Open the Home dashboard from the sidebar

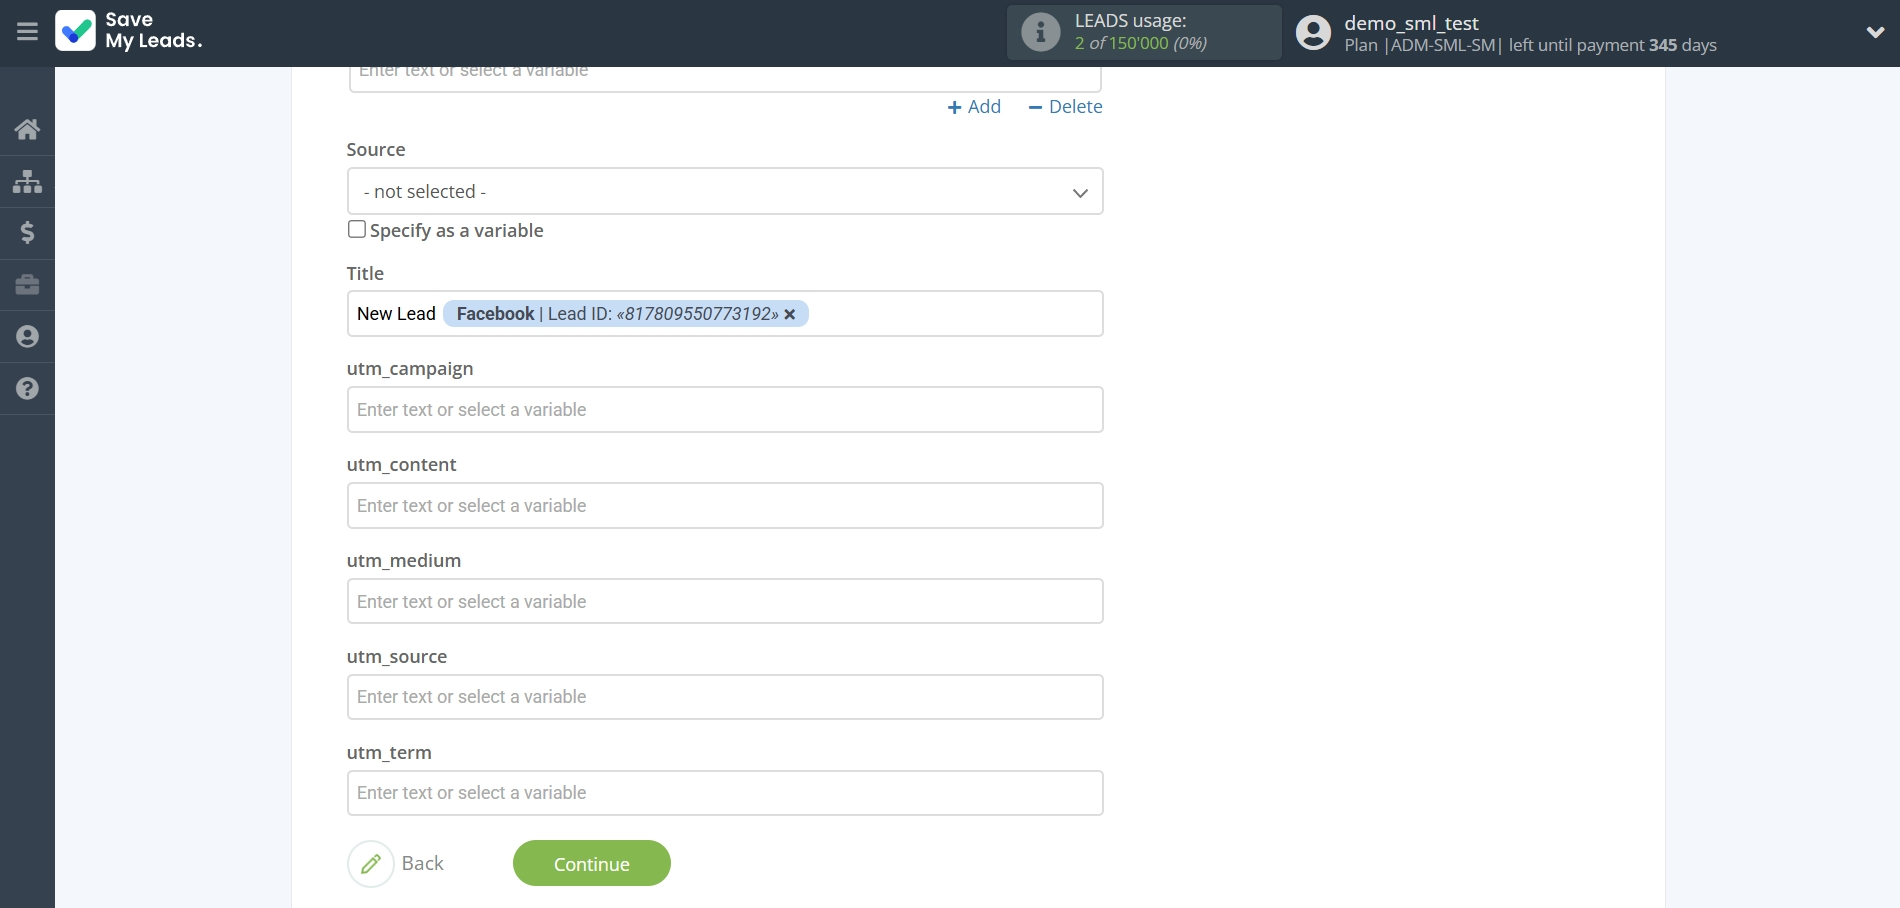click(26, 129)
